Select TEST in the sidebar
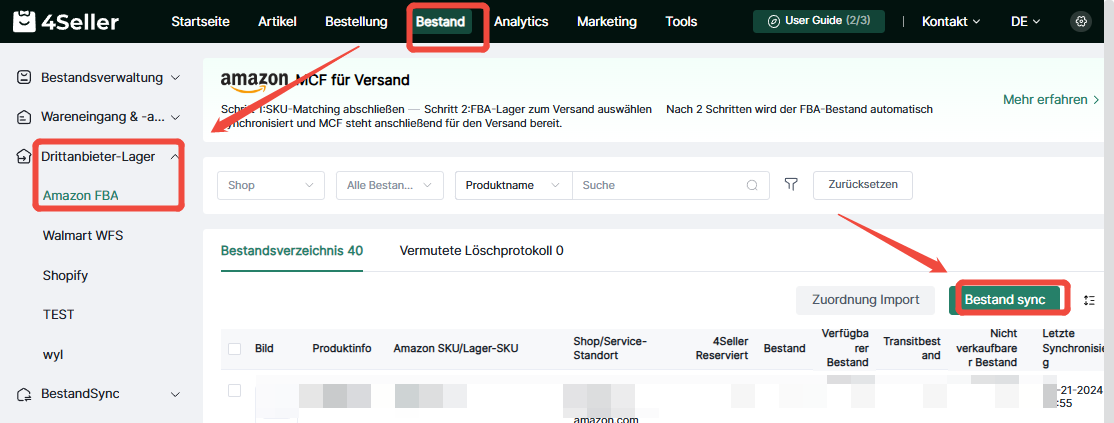Viewport: 1114px width, 423px height. [58, 314]
